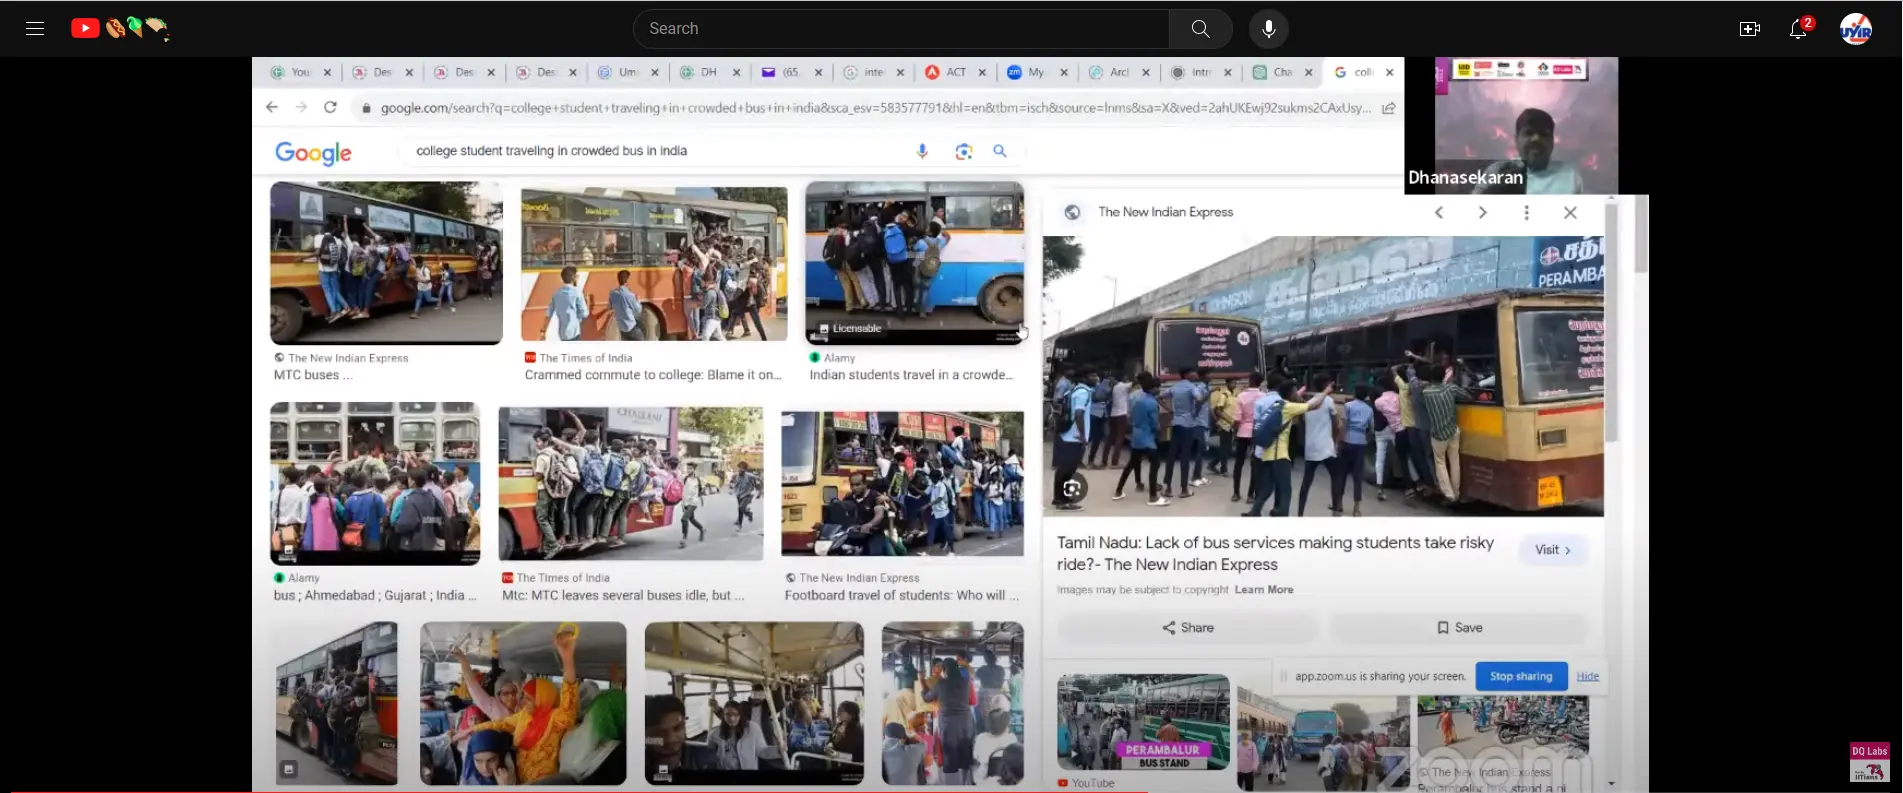Click 'The New Indian Express' preview header
1903x793 pixels.
[1166, 212]
